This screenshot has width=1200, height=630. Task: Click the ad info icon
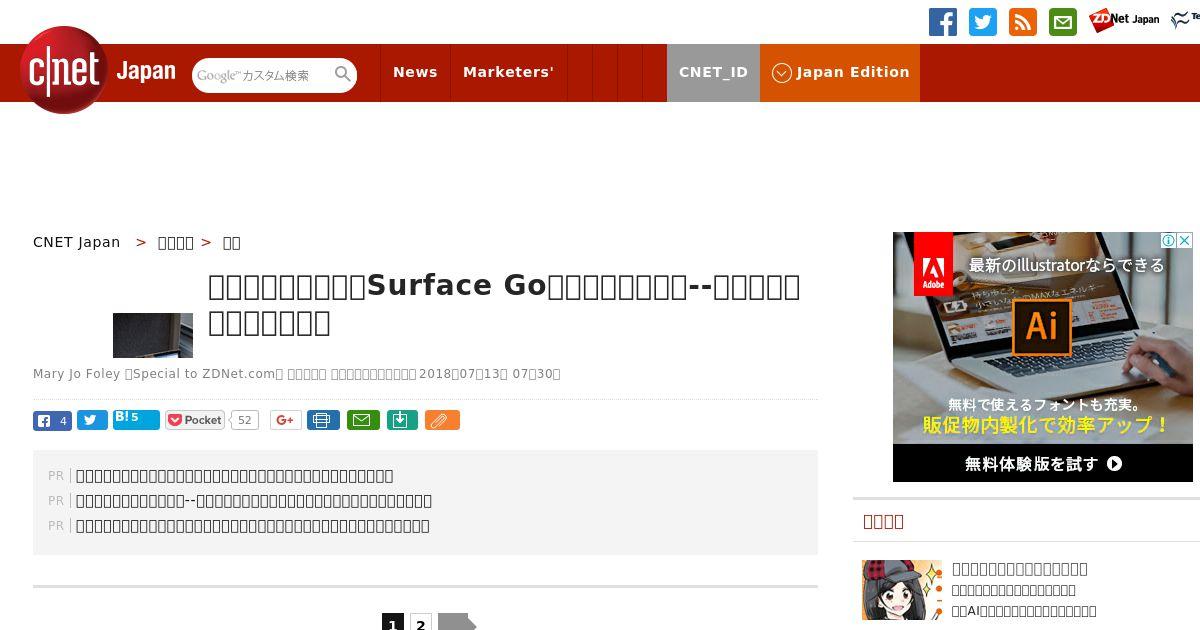pyautogui.click(x=1168, y=240)
